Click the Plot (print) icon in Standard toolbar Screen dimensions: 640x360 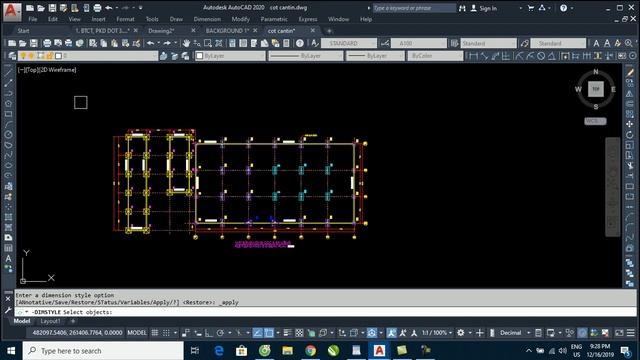[47, 43]
